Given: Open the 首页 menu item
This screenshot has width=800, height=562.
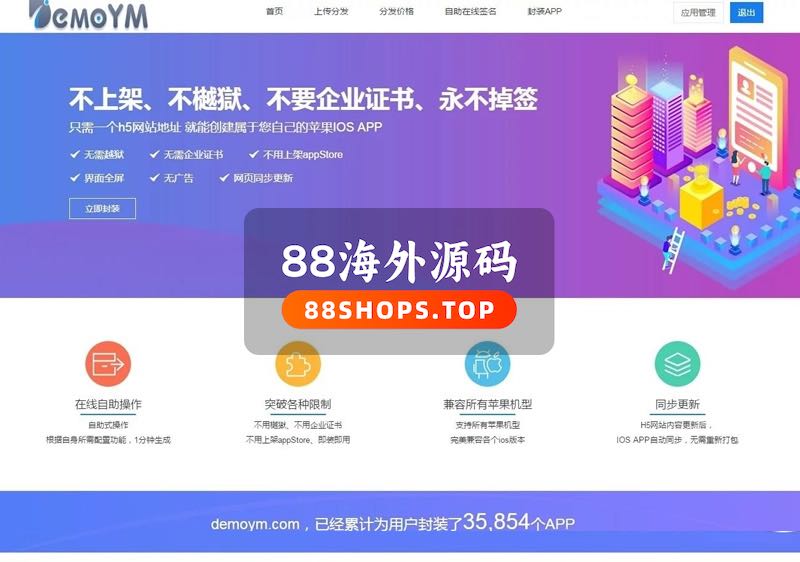Looking at the screenshot, I should 274,11.
